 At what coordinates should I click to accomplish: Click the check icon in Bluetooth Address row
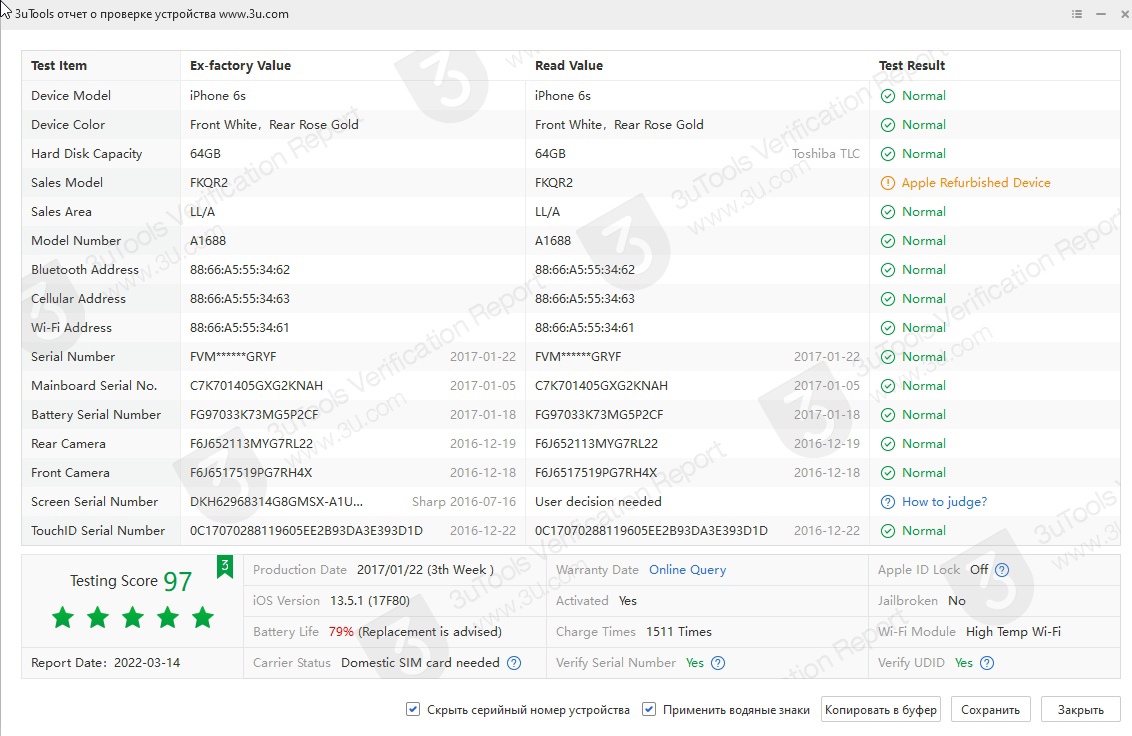(x=888, y=269)
